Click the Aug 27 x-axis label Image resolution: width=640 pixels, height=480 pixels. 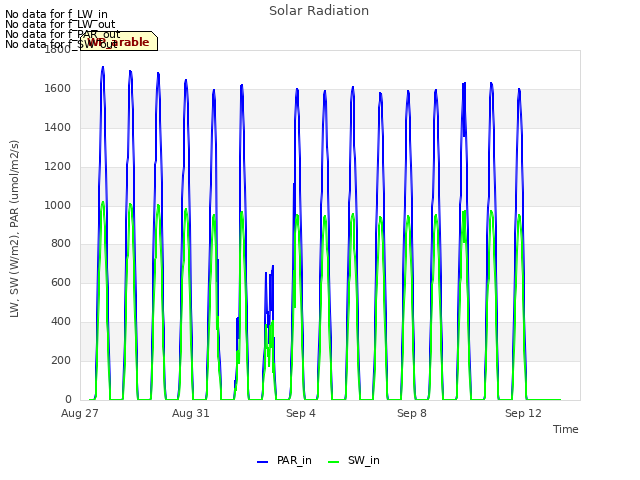click(80, 413)
